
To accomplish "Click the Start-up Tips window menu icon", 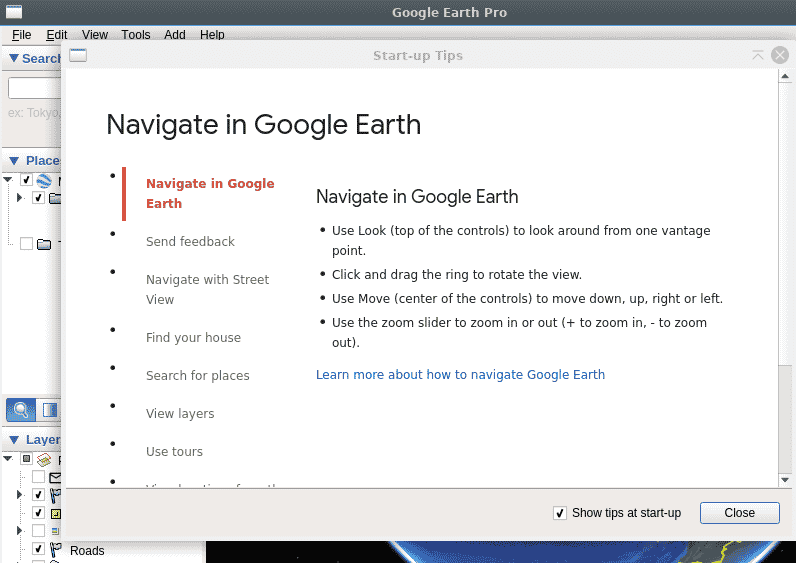I will coord(78,55).
